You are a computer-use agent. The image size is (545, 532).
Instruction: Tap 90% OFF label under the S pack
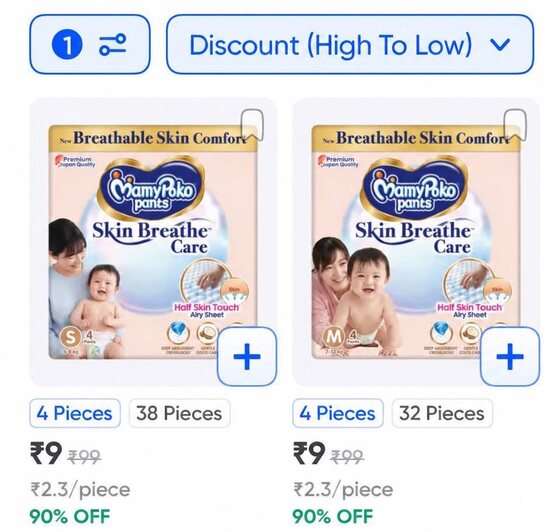70,516
